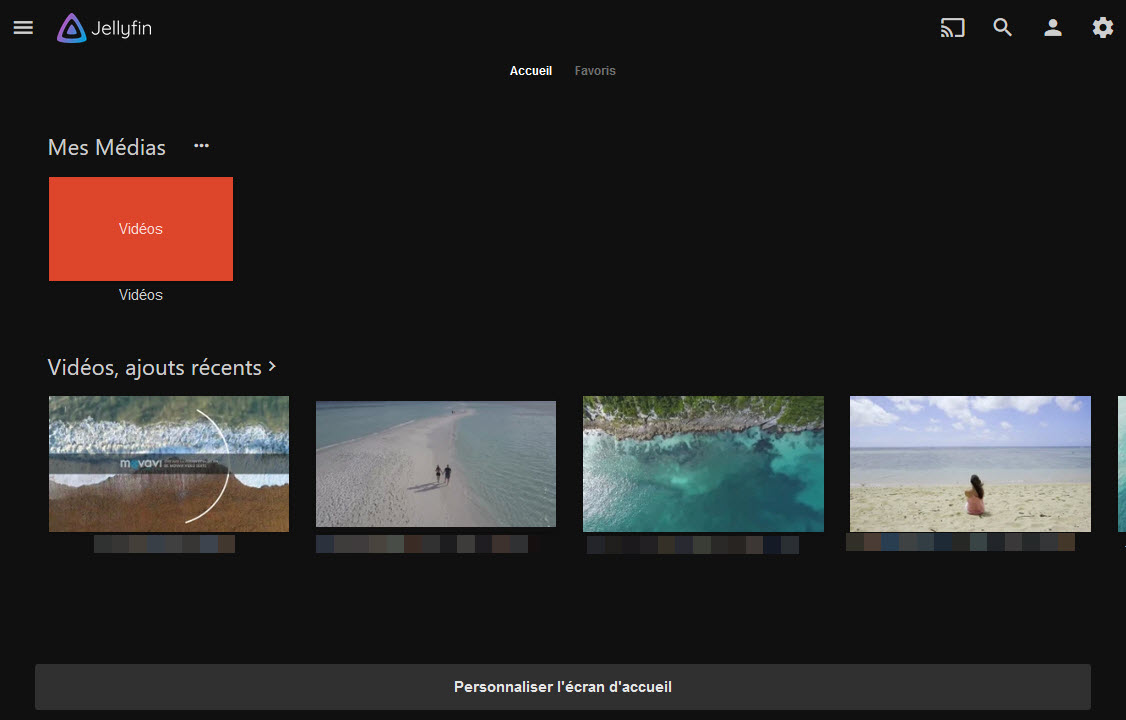1126x720 pixels.
Task: Click the magnifier icon in the header
Action: [x=1002, y=28]
